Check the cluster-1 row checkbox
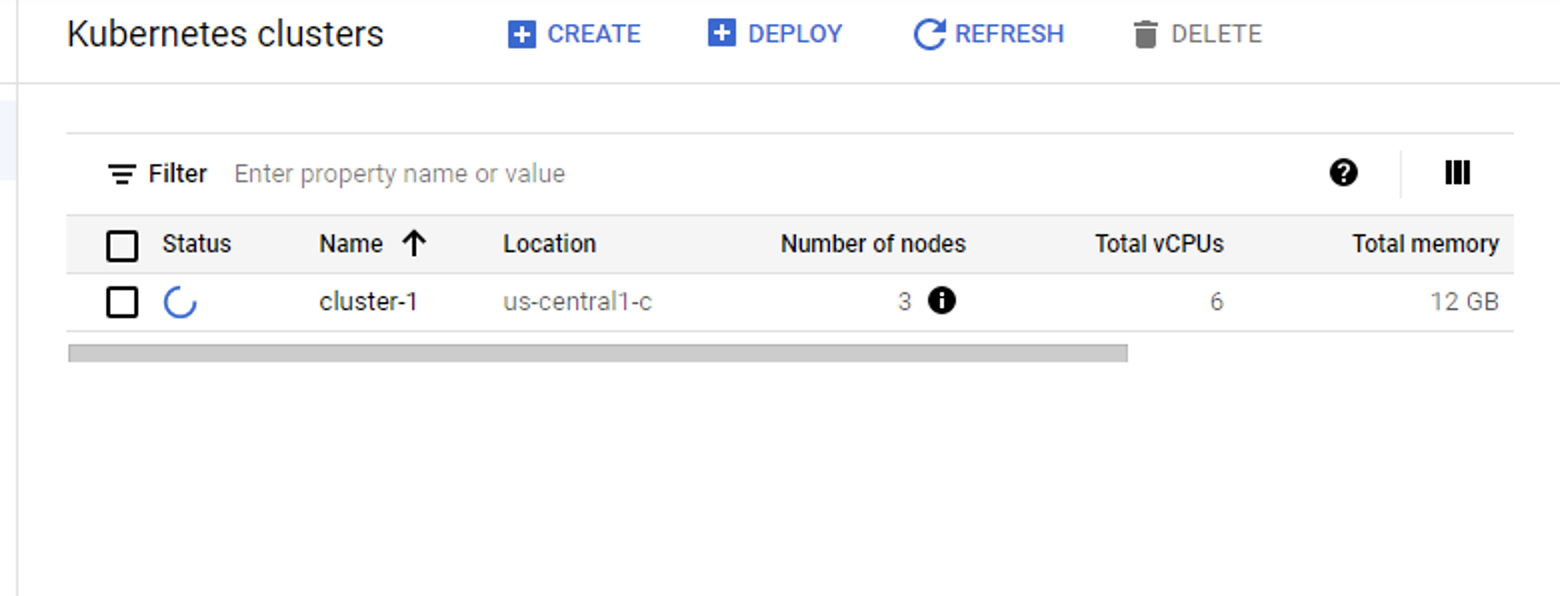The height and width of the screenshot is (596, 1560). [x=122, y=302]
